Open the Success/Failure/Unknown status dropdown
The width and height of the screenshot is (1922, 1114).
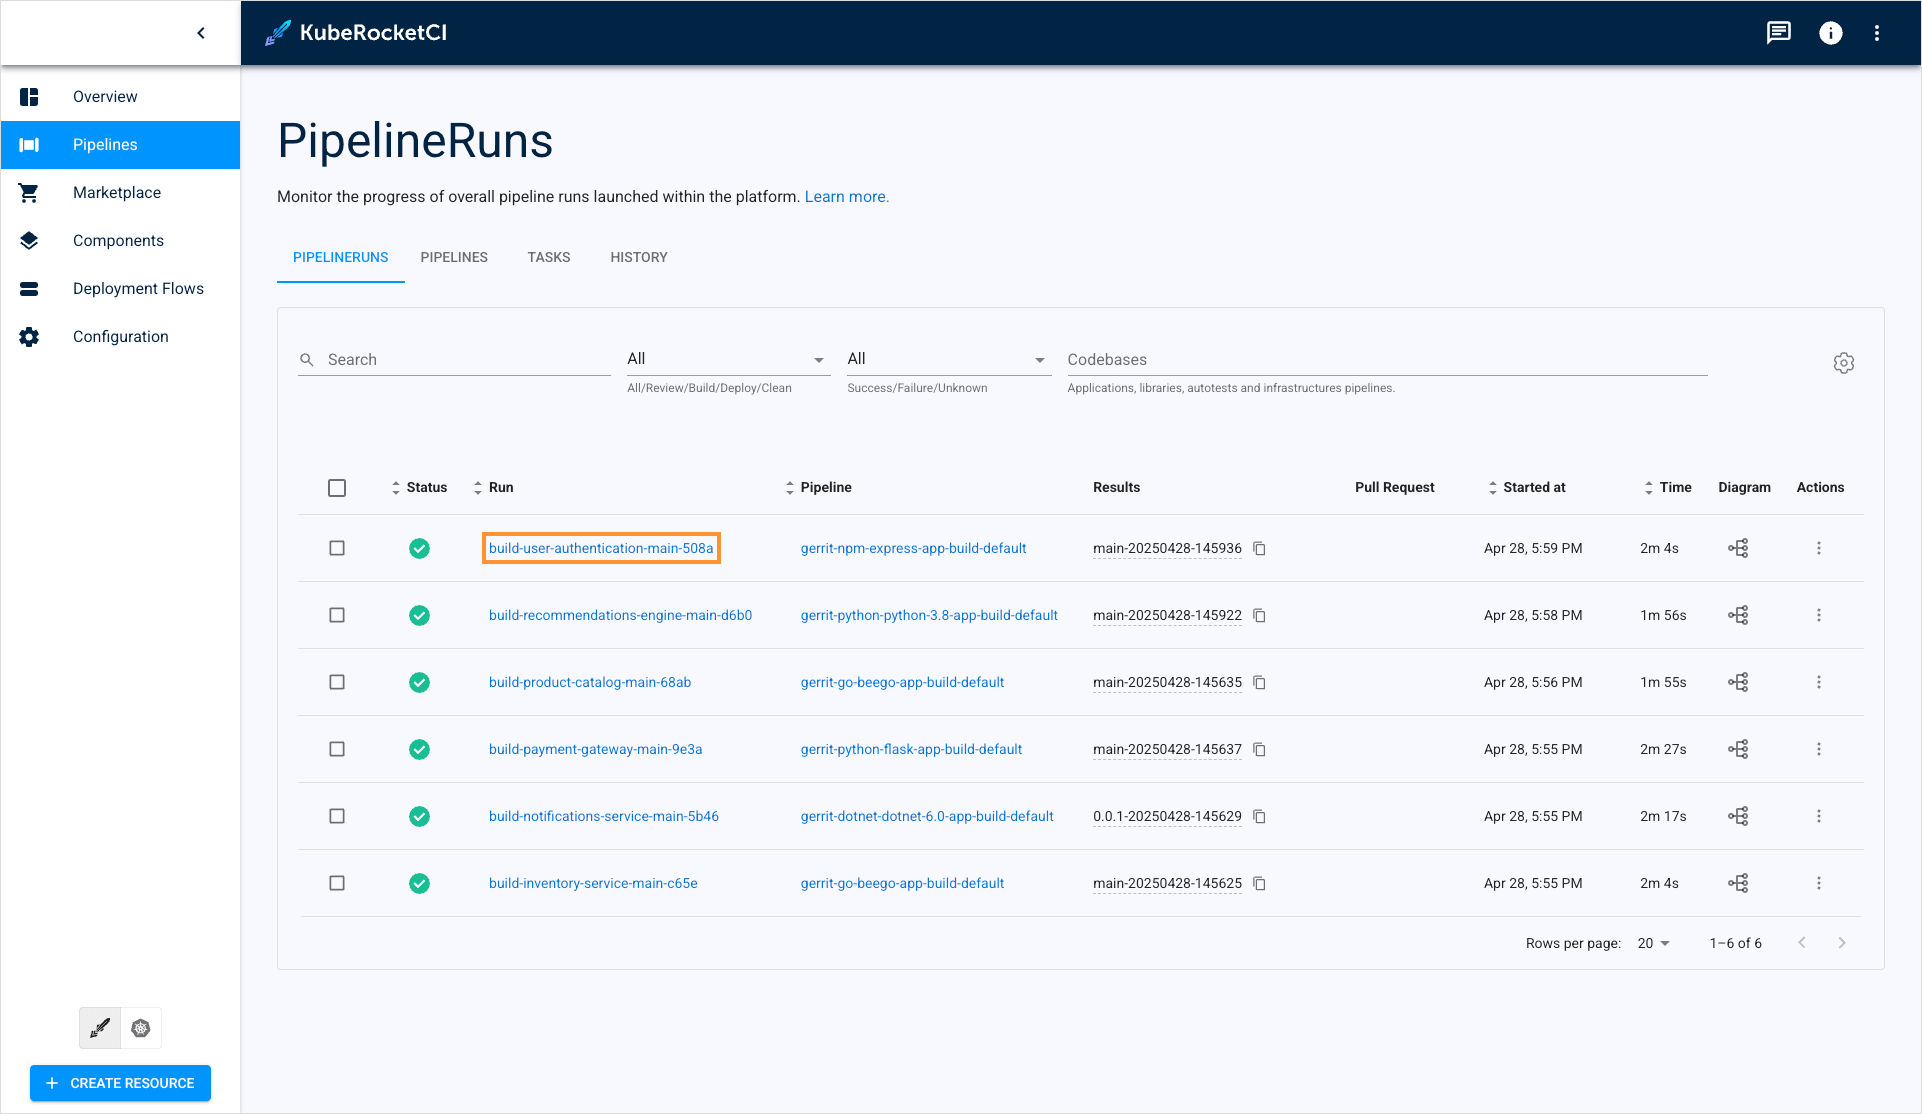[x=946, y=359]
